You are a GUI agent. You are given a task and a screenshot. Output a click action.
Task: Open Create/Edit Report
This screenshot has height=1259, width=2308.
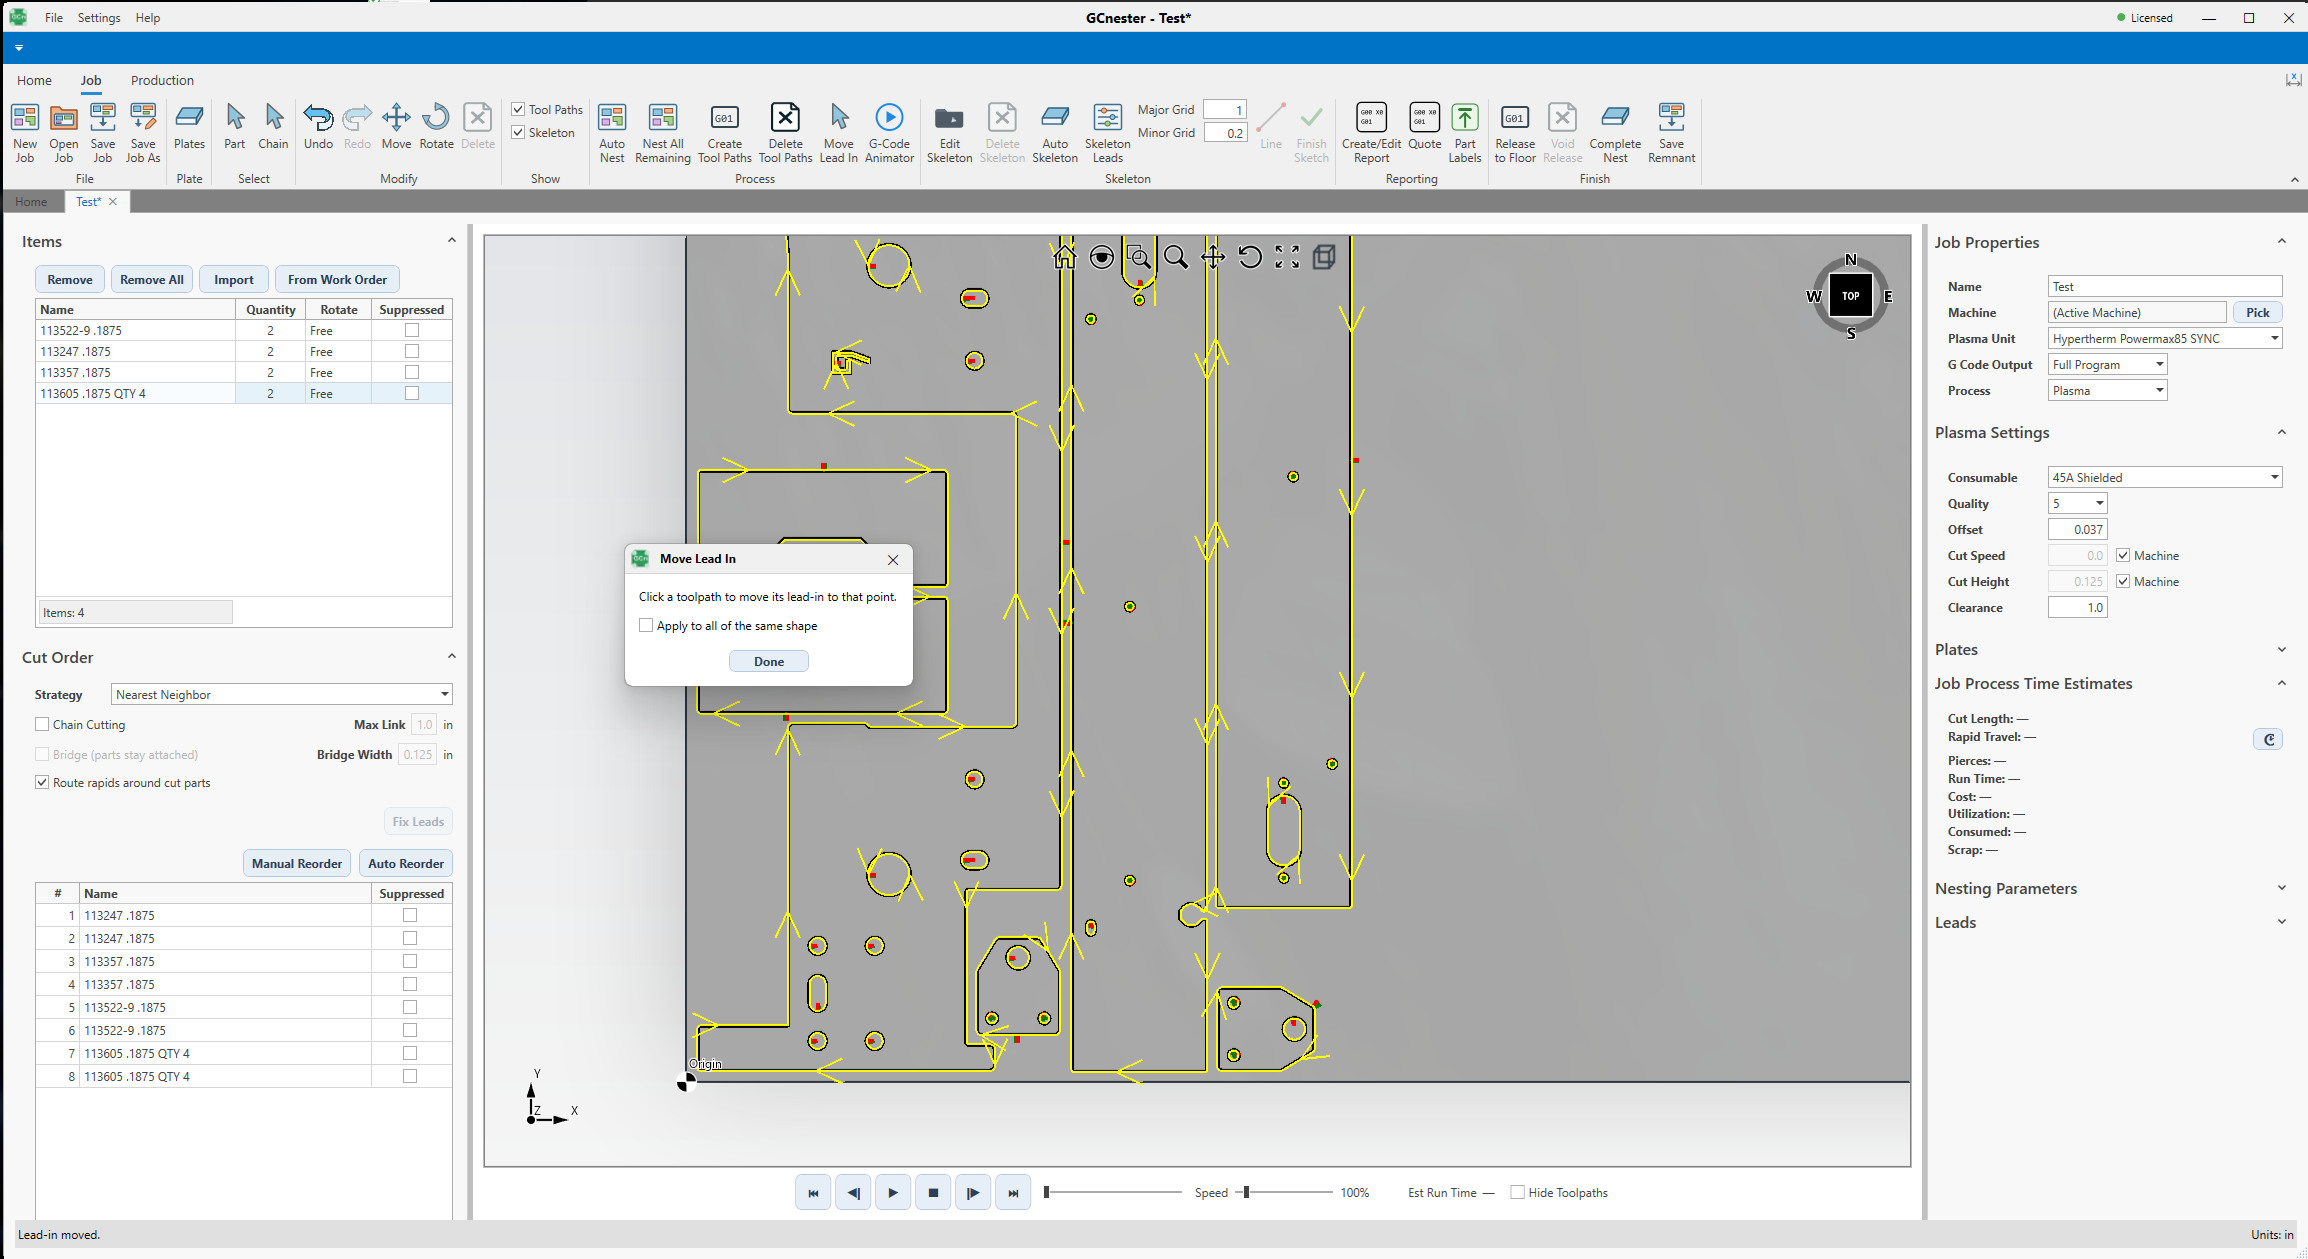pyautogui.click(x=1371, y=132)
